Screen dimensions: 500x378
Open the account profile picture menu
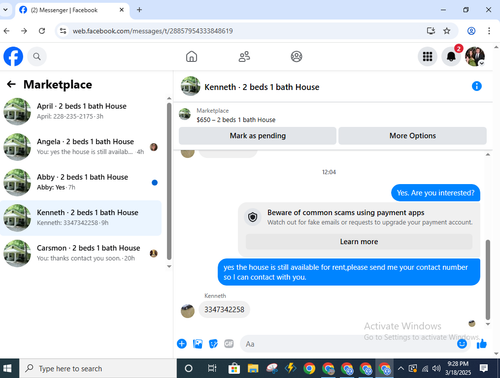pyautogui.click(x=475, y=56)
